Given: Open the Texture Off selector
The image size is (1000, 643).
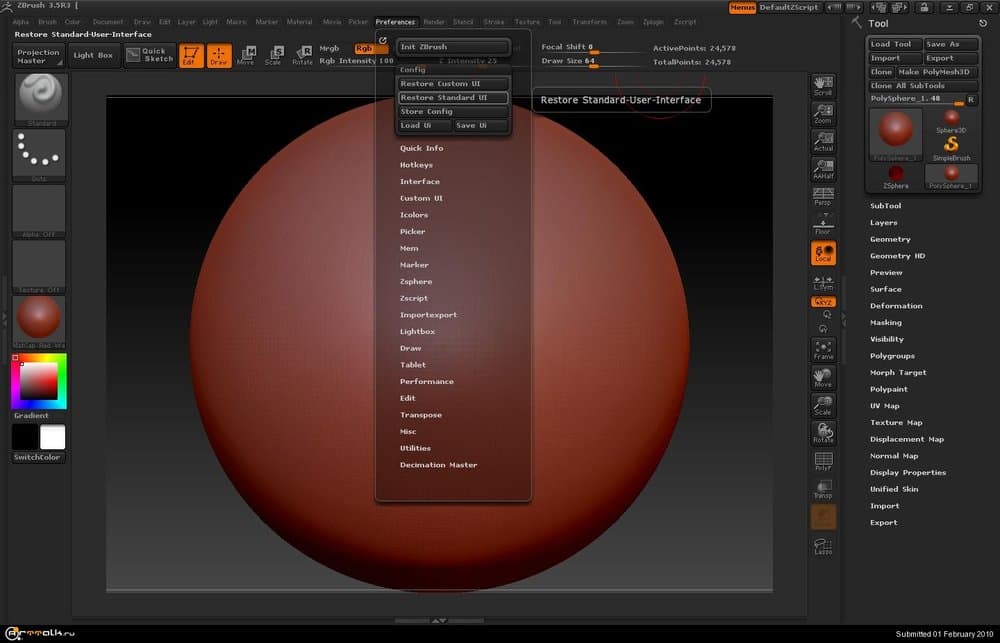Looking at the screenshot, I should (39, 266).
